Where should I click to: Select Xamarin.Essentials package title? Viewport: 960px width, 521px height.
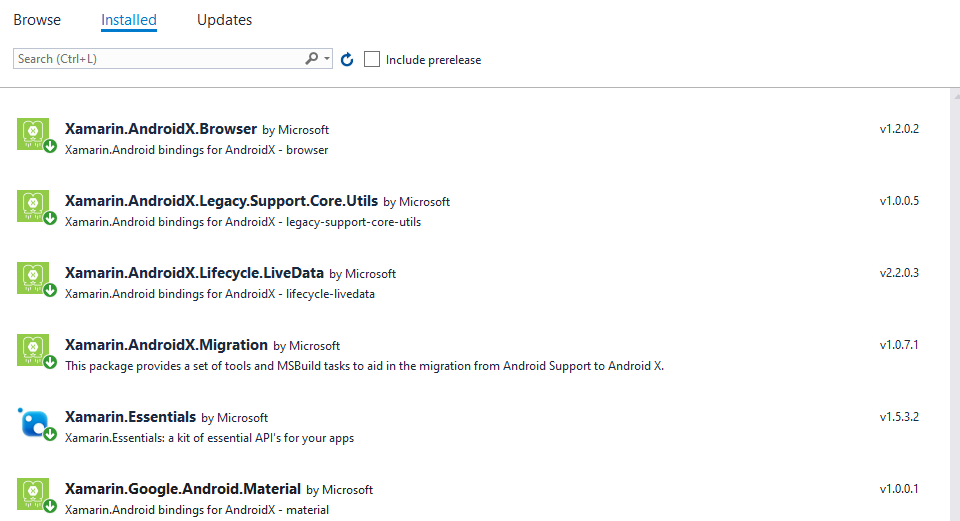[130, 417]
